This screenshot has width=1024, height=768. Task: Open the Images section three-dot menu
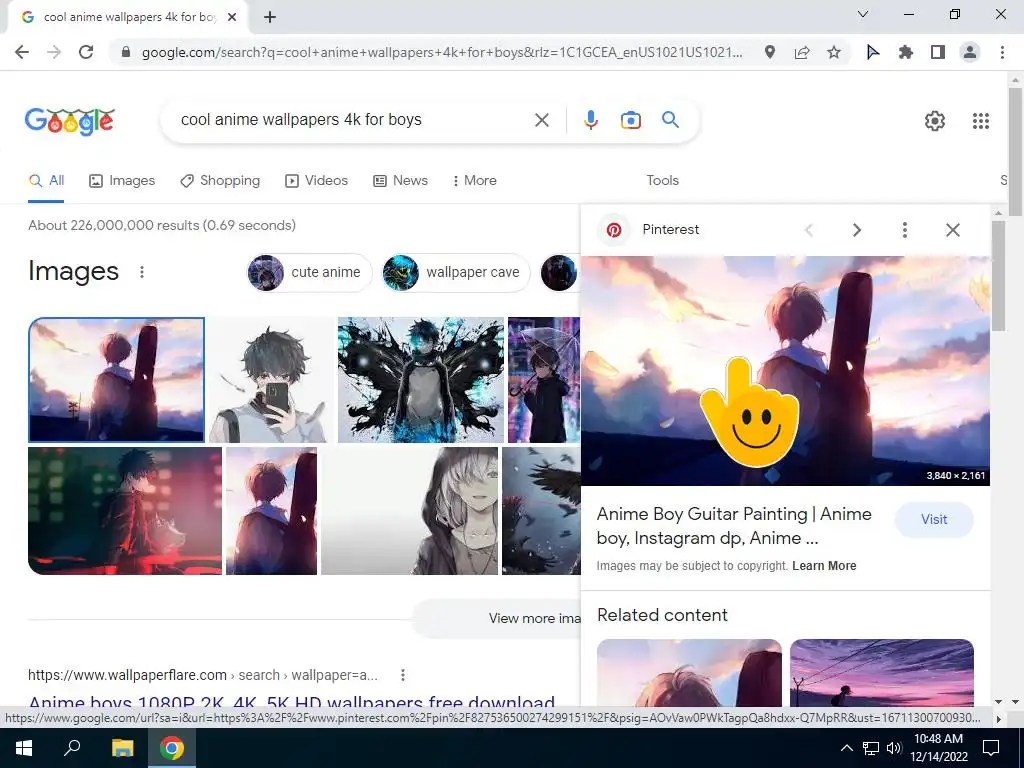pyautogui.click(x=142, y=272)
